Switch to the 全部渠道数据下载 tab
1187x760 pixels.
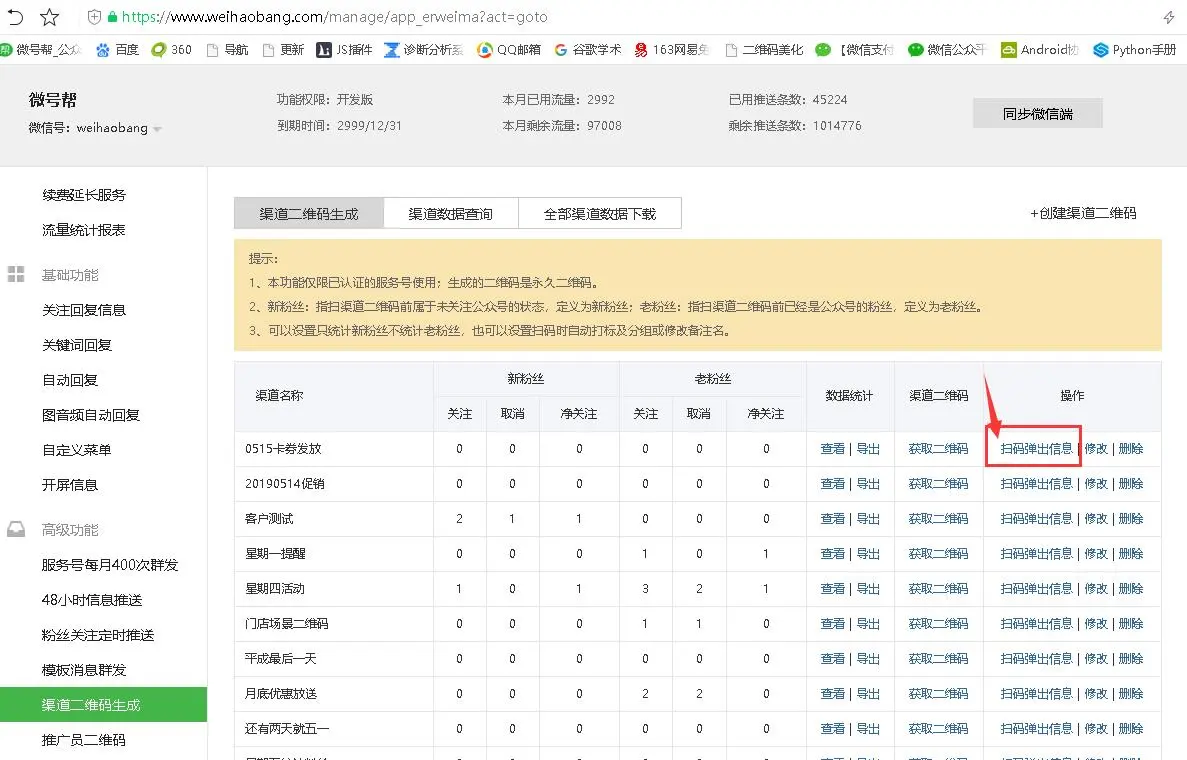pyautogui.click(x=600, y=213)
